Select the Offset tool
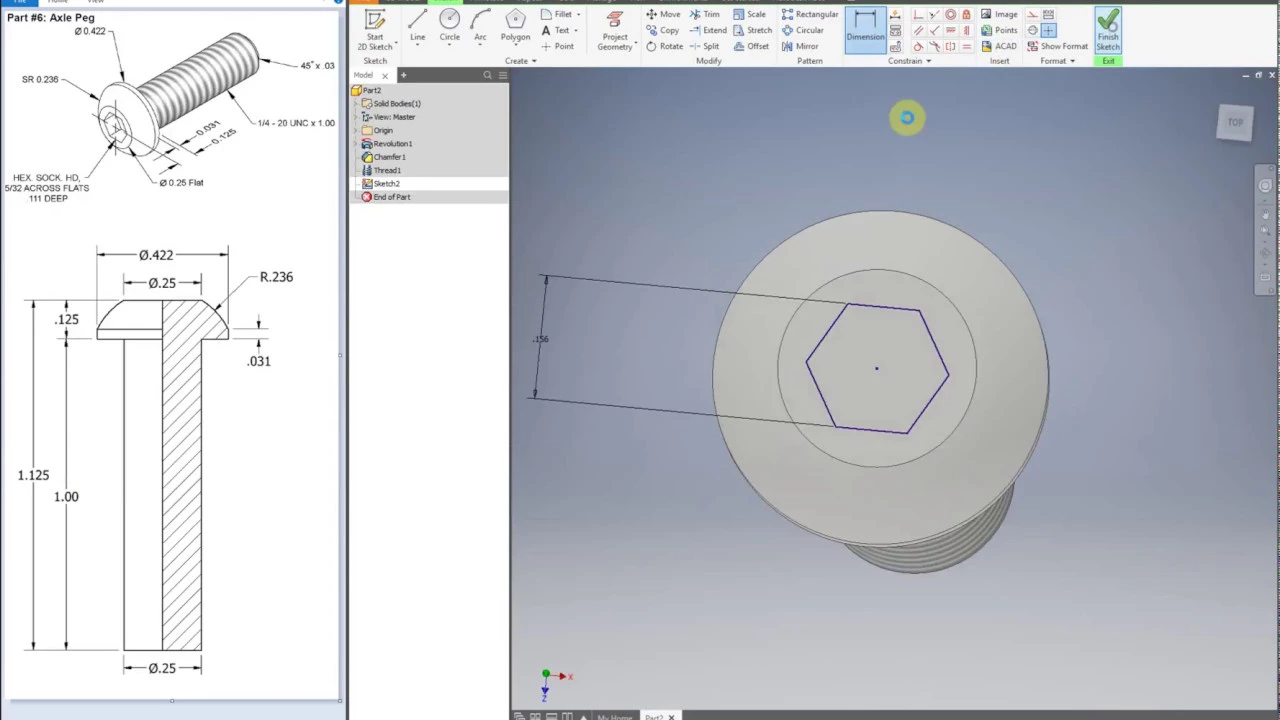 click(750, 46)
